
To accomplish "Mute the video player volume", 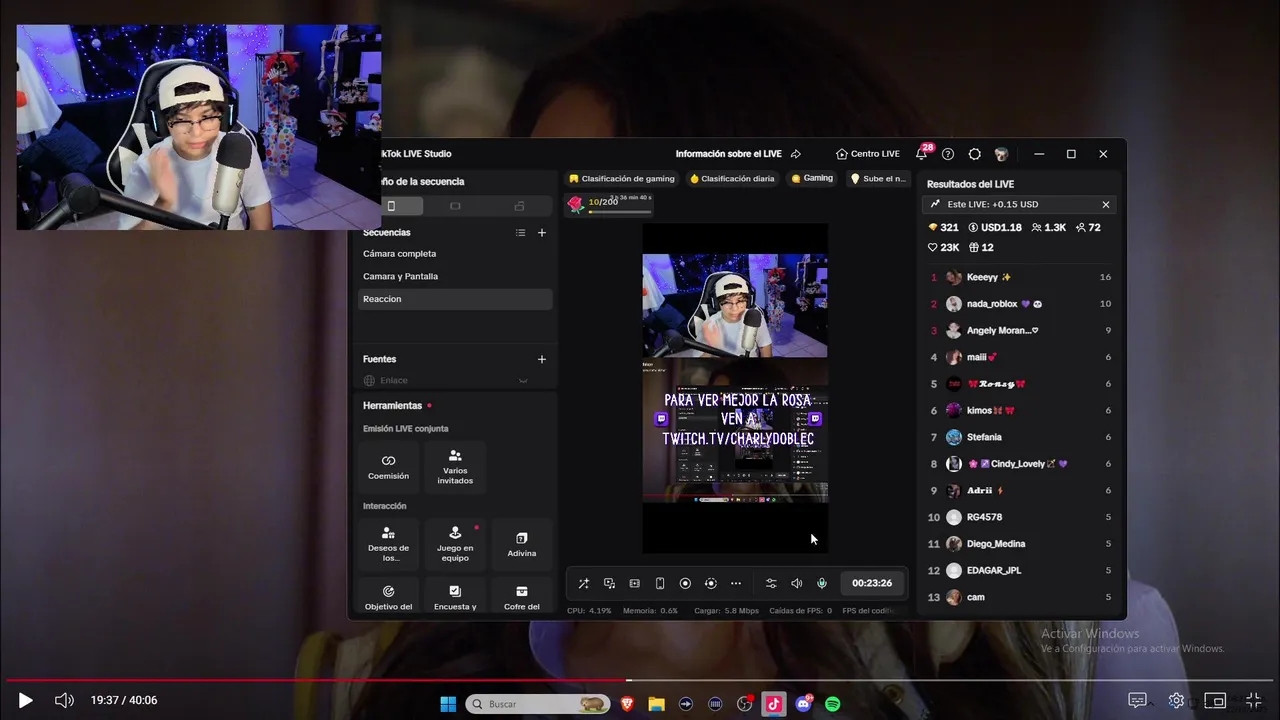I will click(64, 701).
